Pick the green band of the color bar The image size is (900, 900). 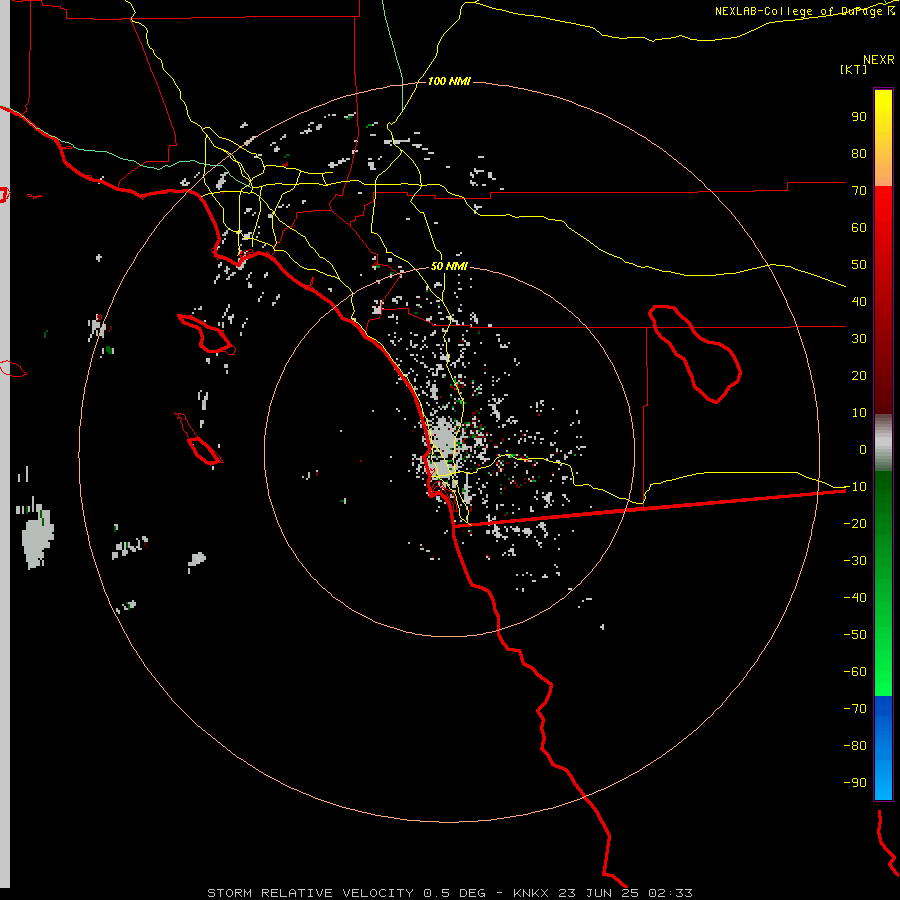883,584
